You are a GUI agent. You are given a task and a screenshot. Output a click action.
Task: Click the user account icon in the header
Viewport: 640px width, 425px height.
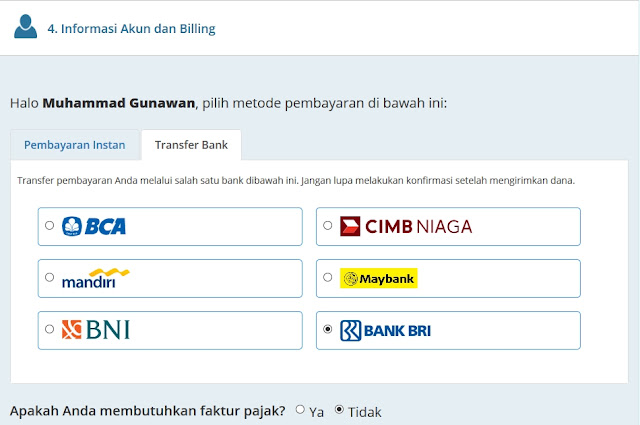tap(25, 27)
